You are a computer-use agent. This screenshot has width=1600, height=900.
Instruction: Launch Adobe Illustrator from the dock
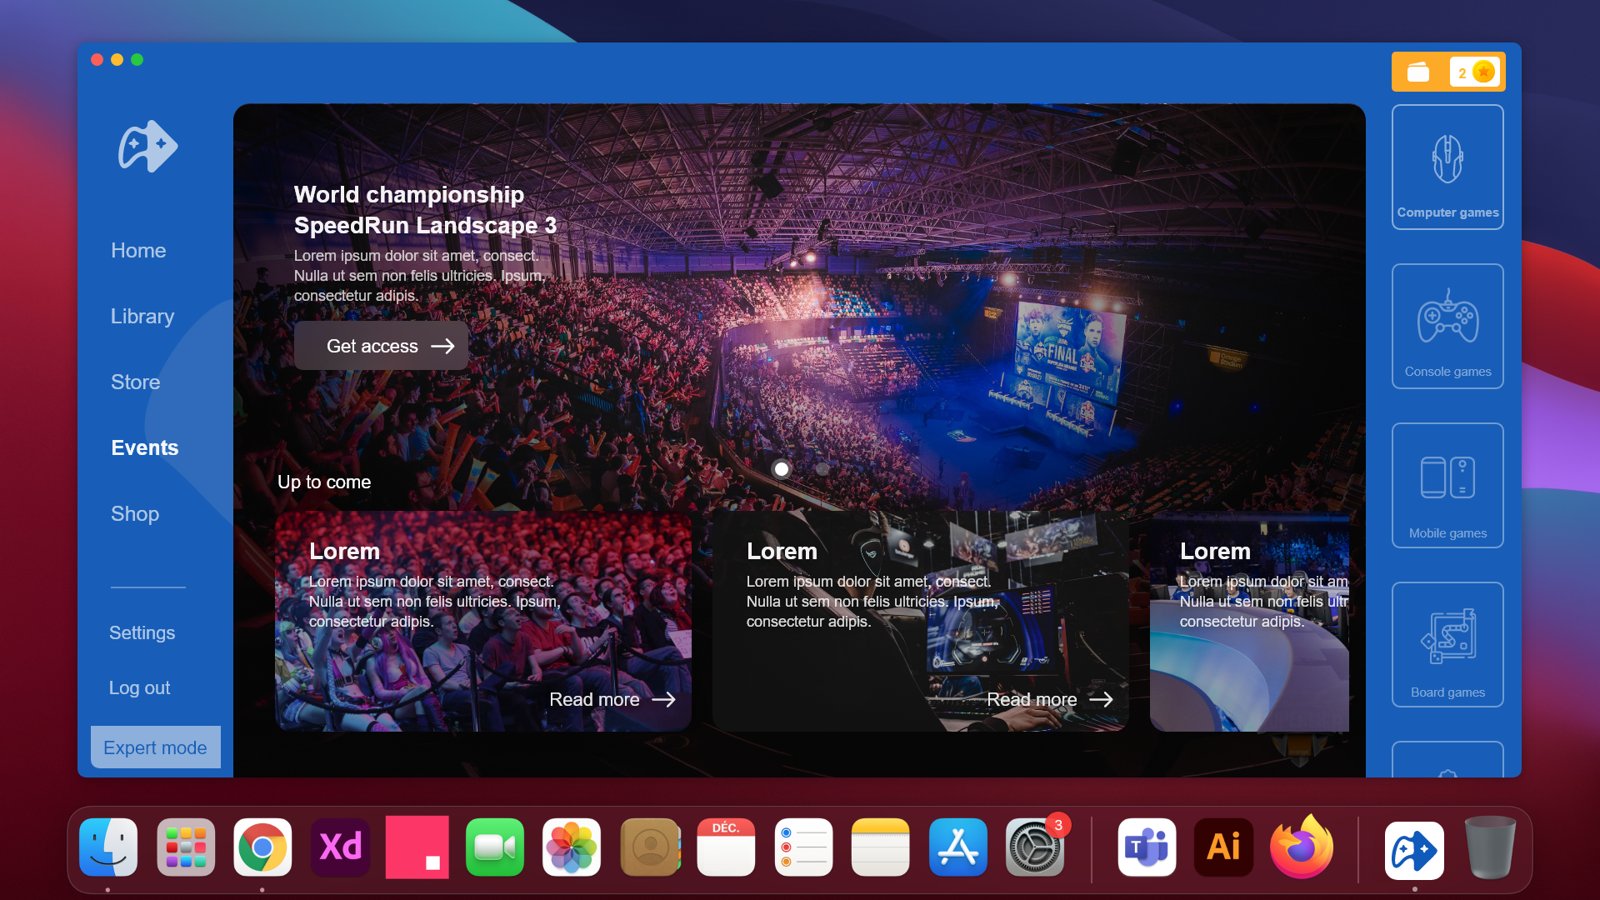(1224, 847)
